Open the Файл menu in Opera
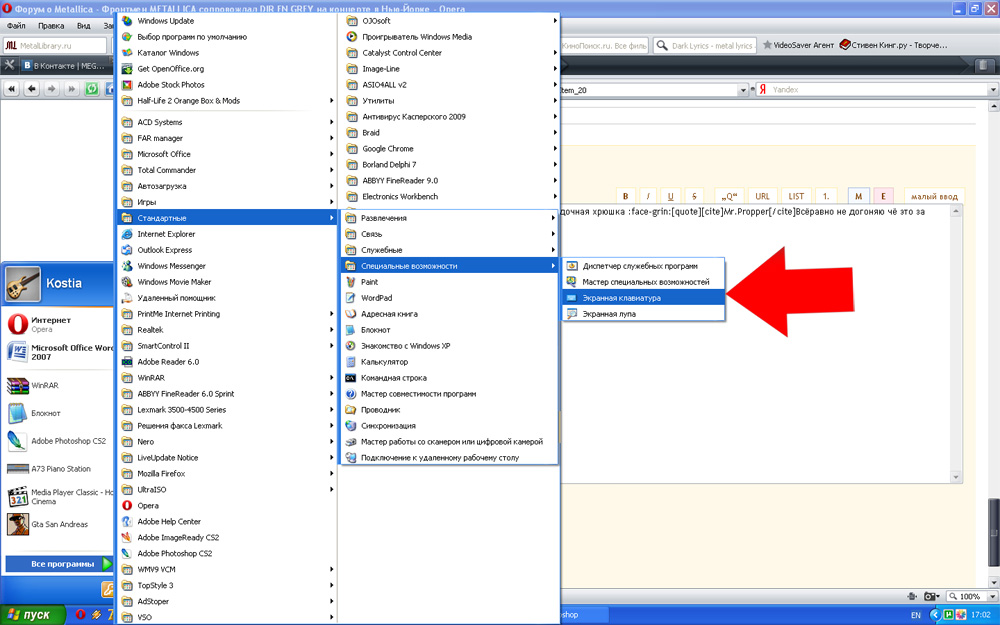The image size is (1000, 625). click(16, 25)
